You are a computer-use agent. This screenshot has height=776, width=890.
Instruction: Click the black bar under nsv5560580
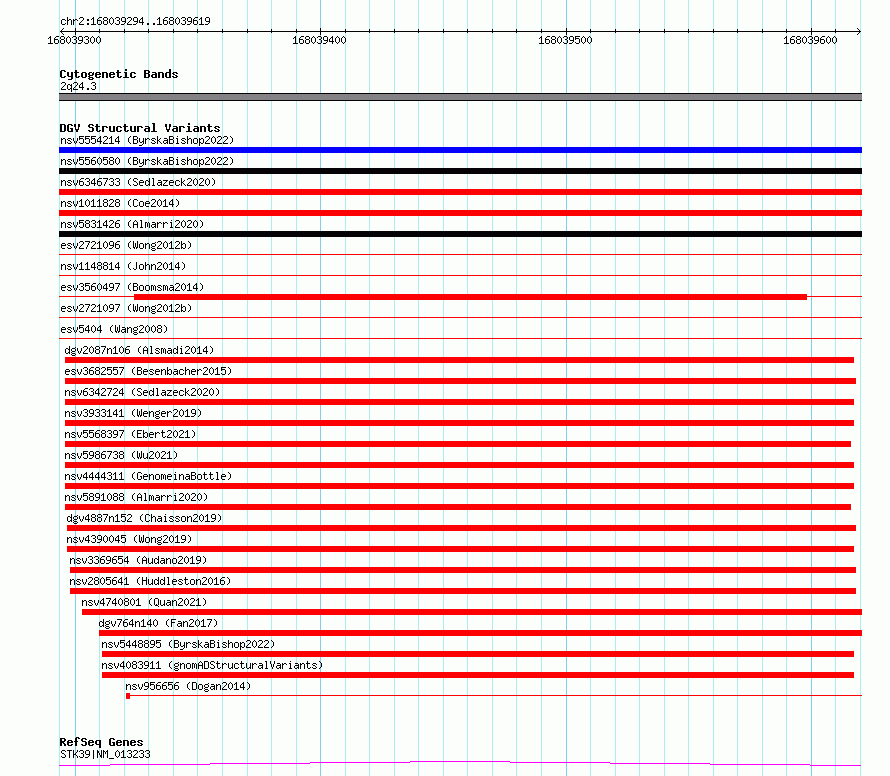tap(460, 171)
